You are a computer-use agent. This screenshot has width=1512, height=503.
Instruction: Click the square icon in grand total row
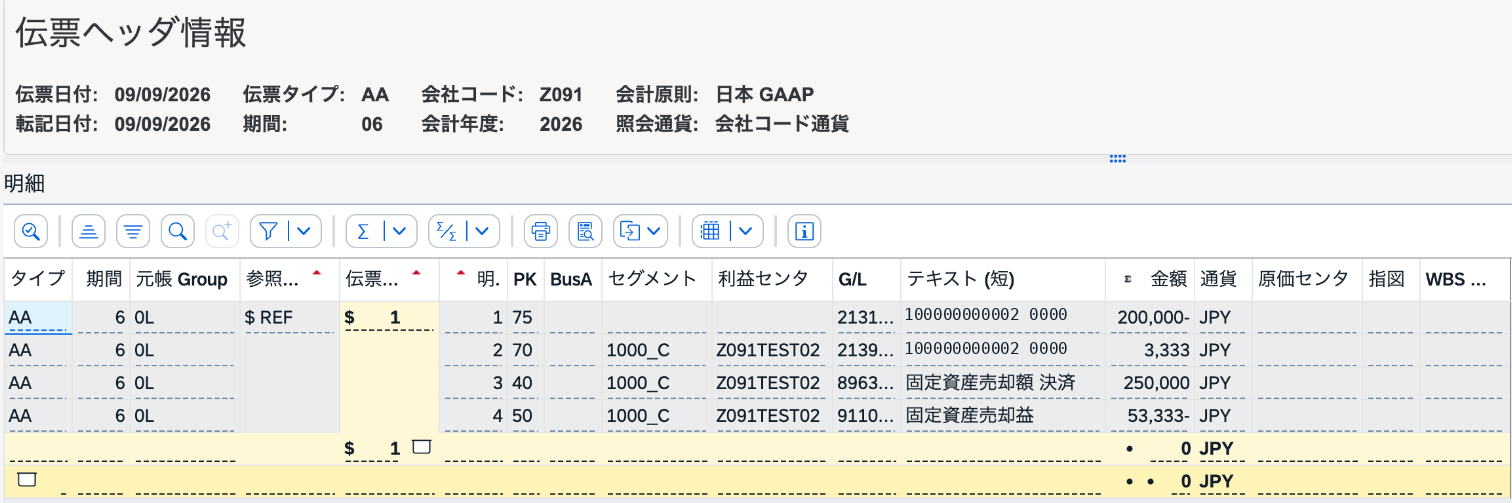[x=27, y=481]
